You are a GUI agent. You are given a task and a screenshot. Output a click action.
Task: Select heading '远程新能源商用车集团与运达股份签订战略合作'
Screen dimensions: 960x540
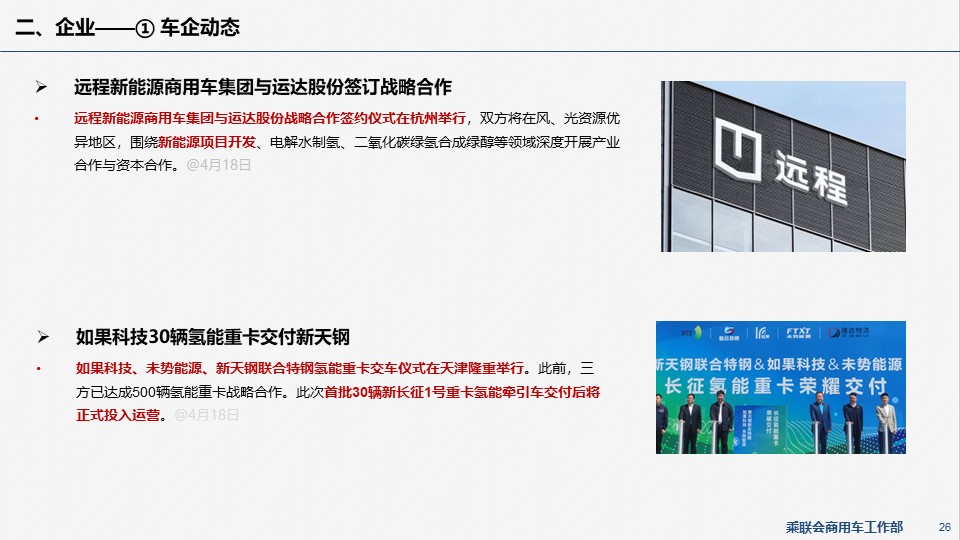click(x=263, y=87)
